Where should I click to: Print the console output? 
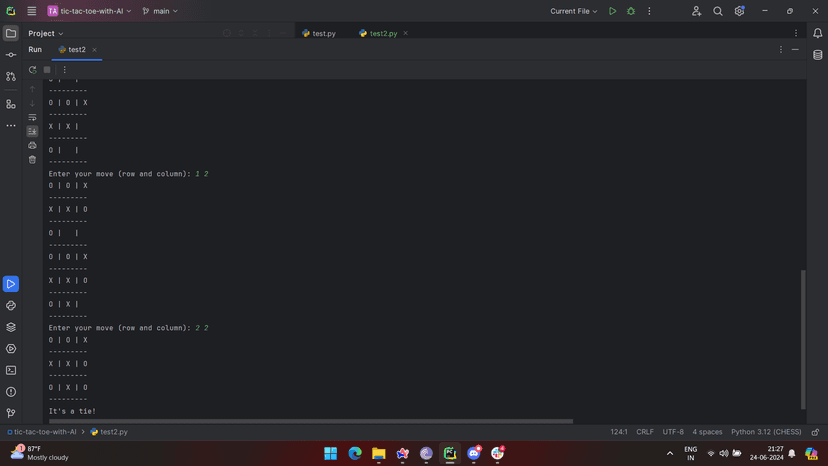(32, 145)
